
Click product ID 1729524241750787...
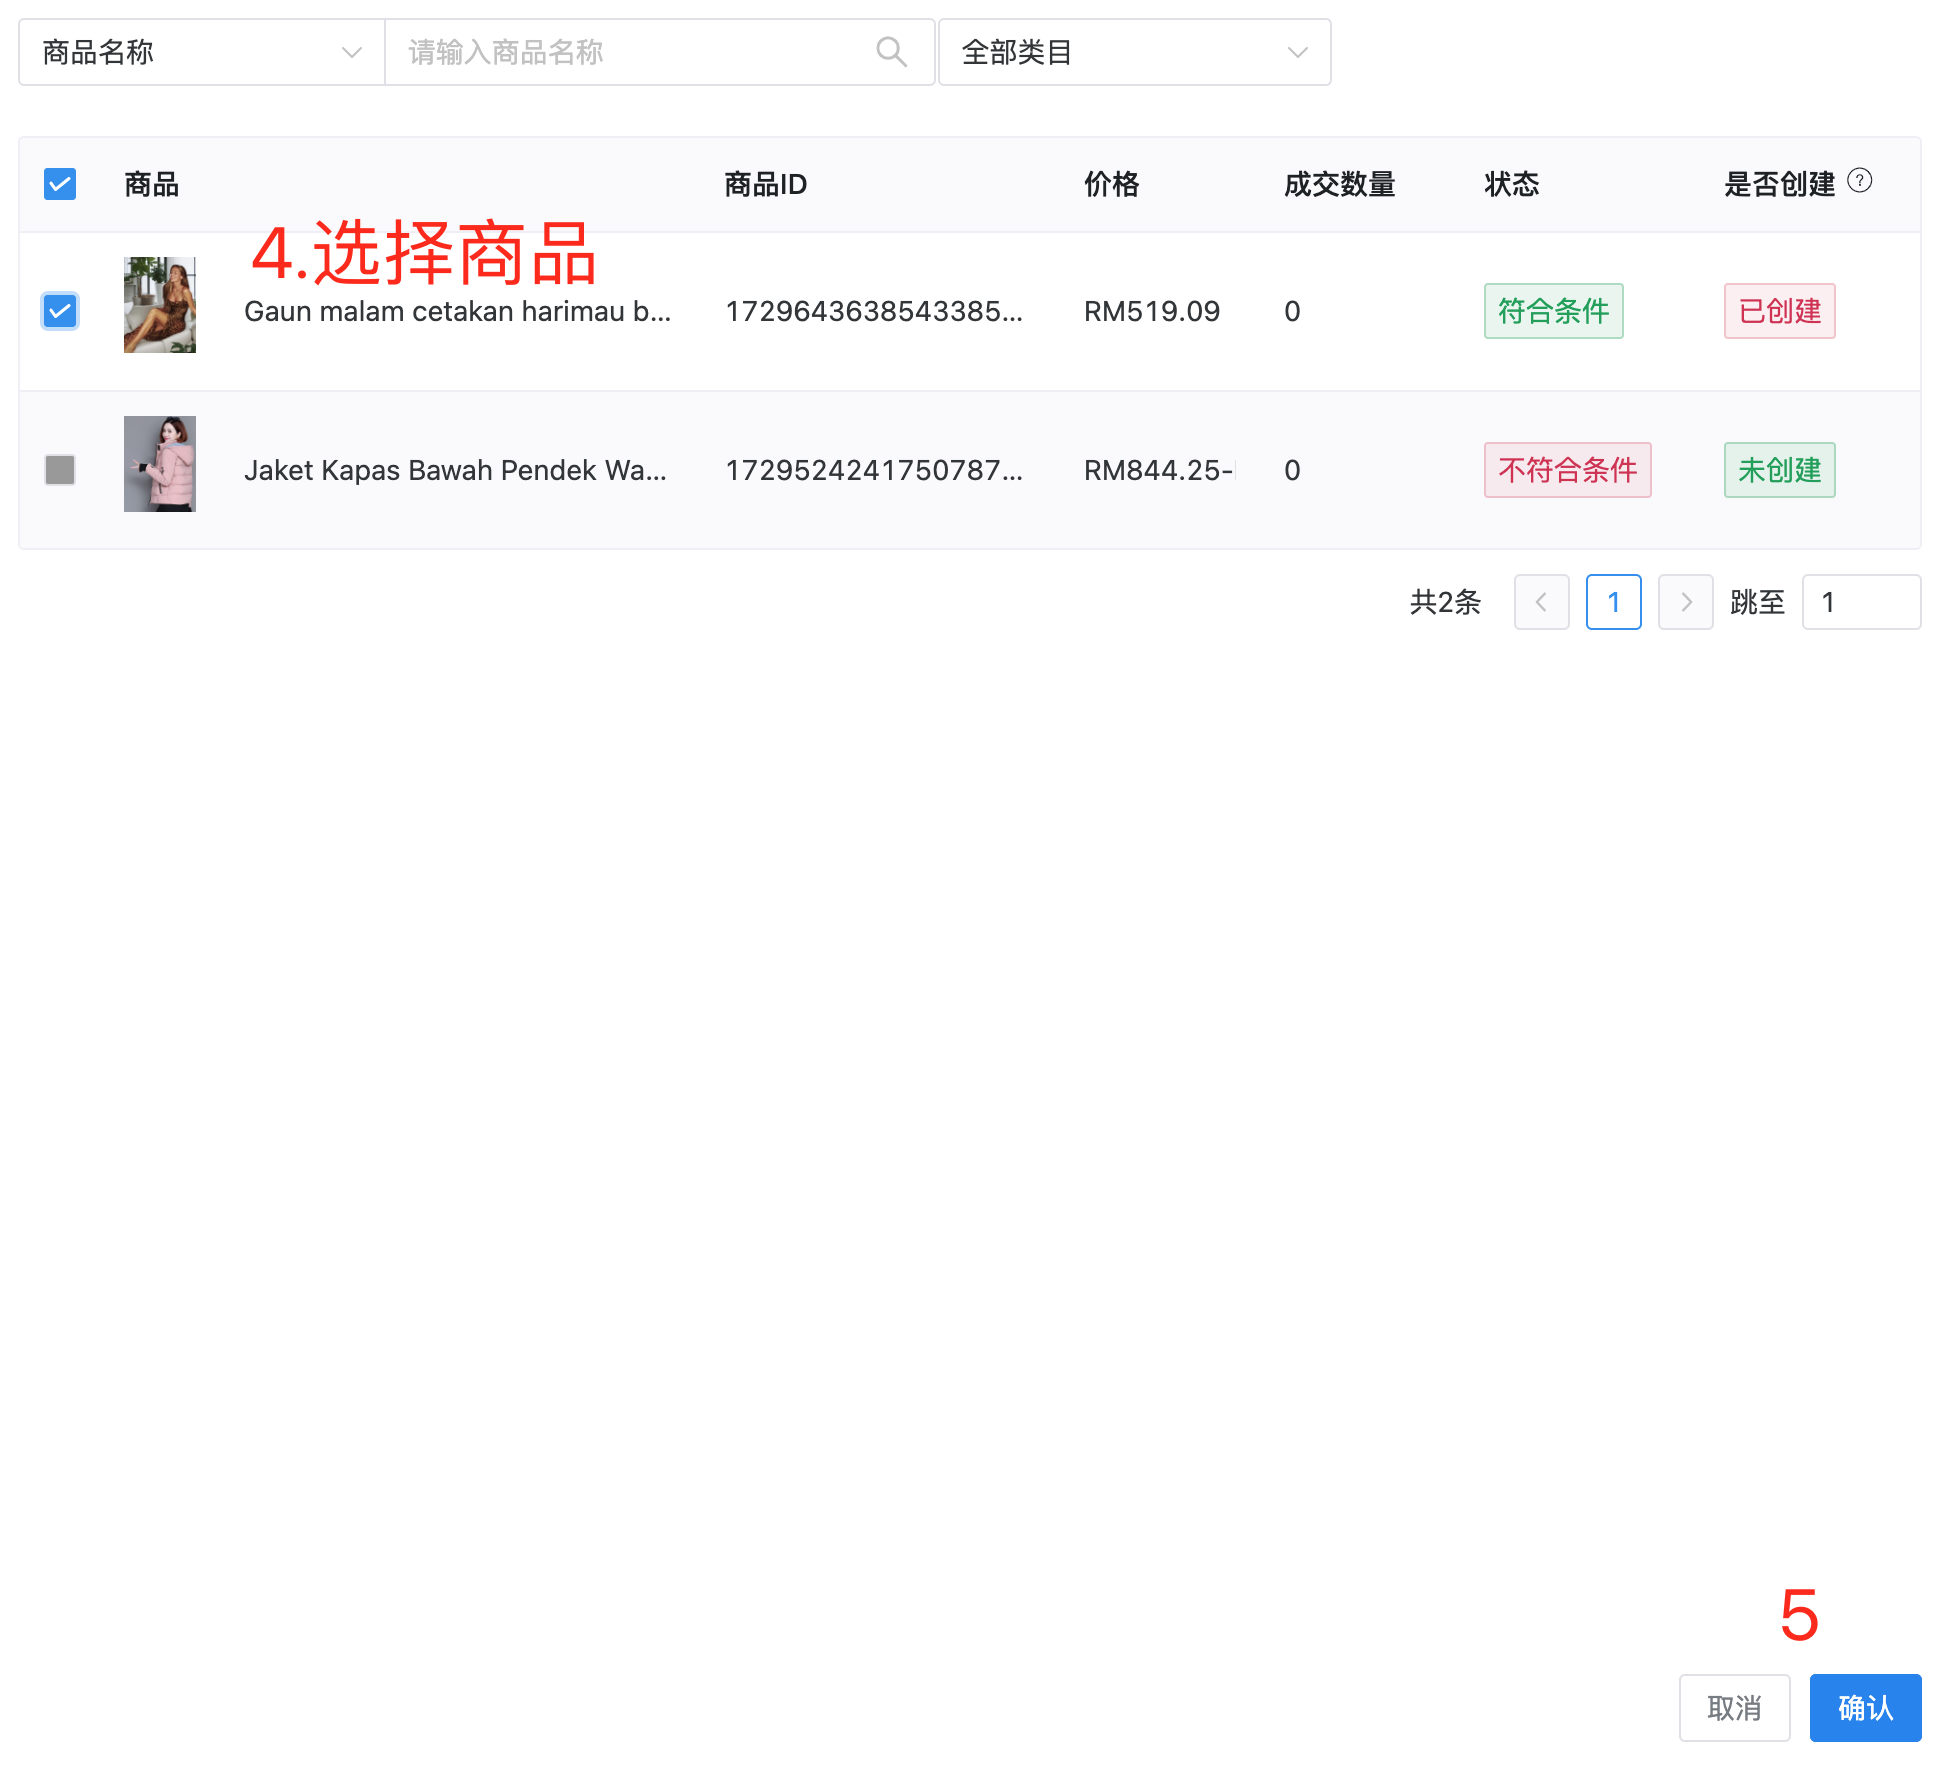coord(874,471)
